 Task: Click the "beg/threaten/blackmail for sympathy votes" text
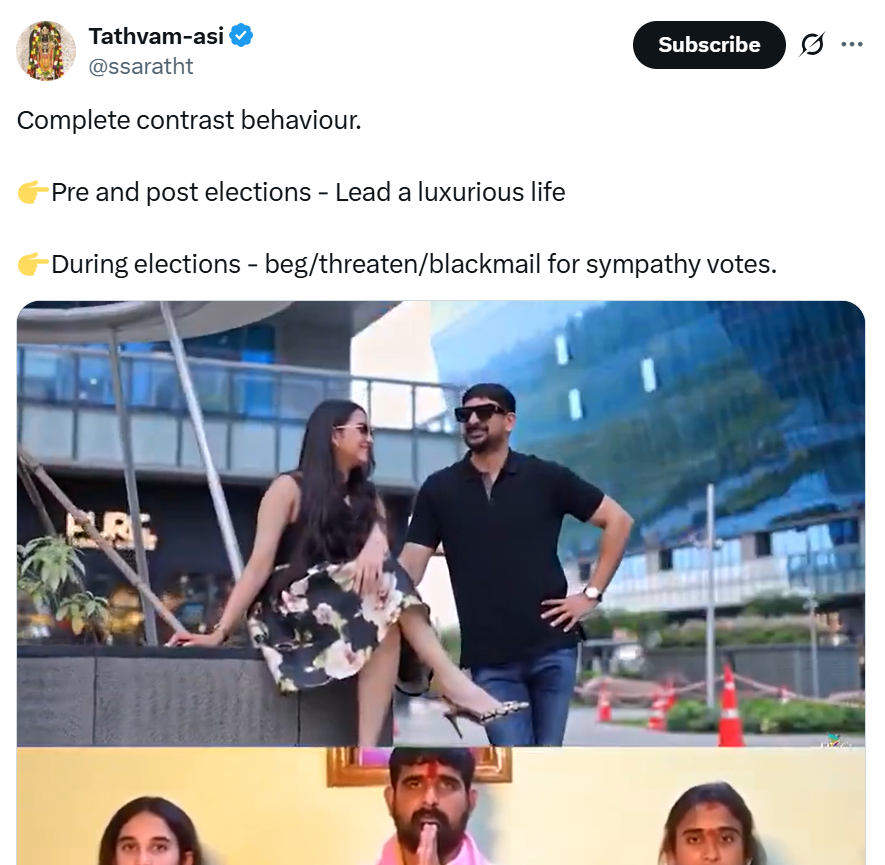pos(520,264)
